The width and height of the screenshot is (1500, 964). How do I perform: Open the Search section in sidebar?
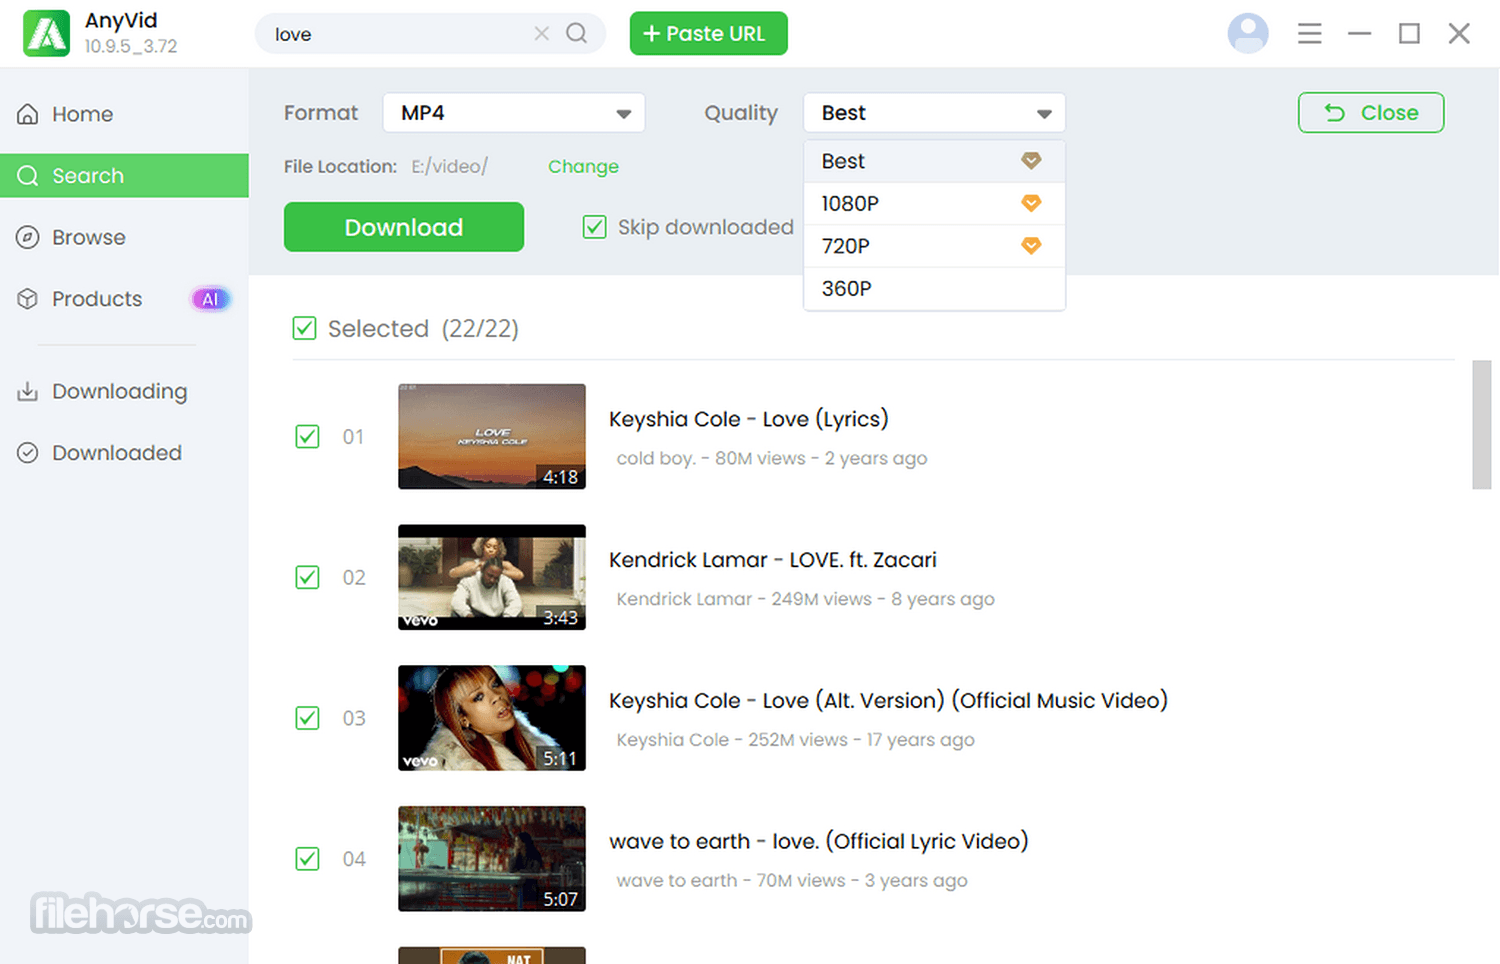click(124, 176)
